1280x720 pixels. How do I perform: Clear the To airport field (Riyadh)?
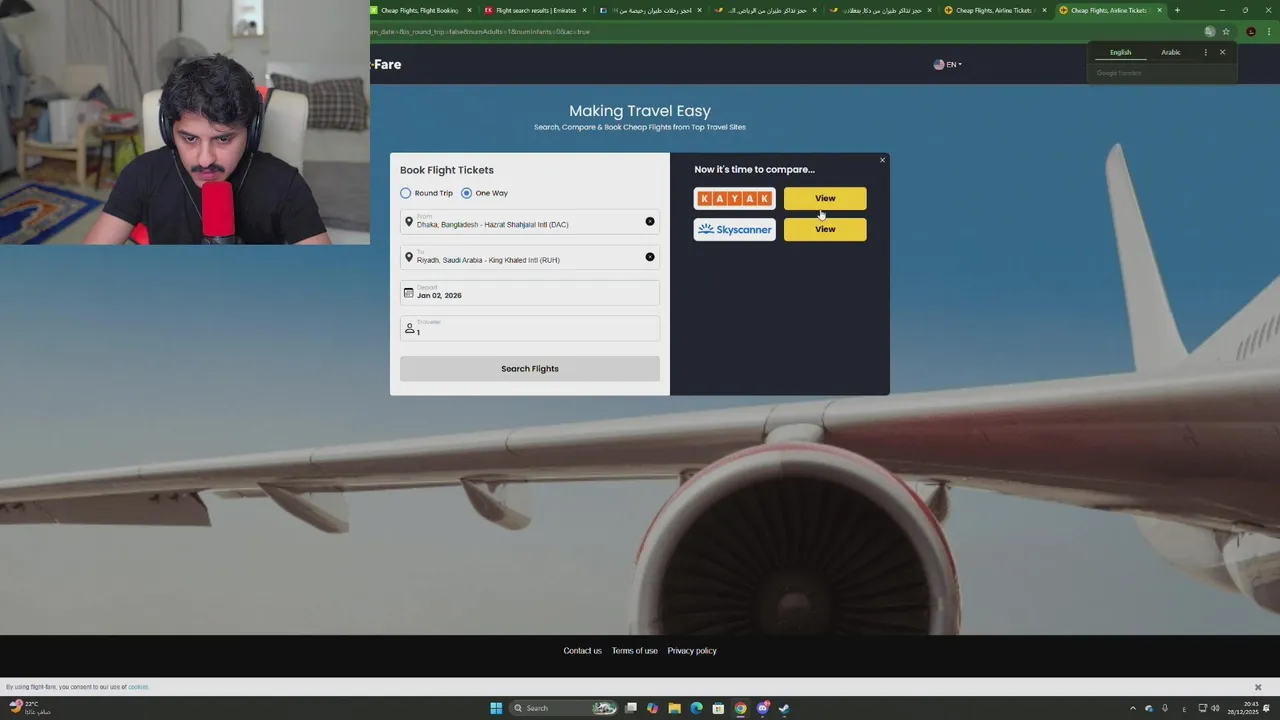pos(650,257)
